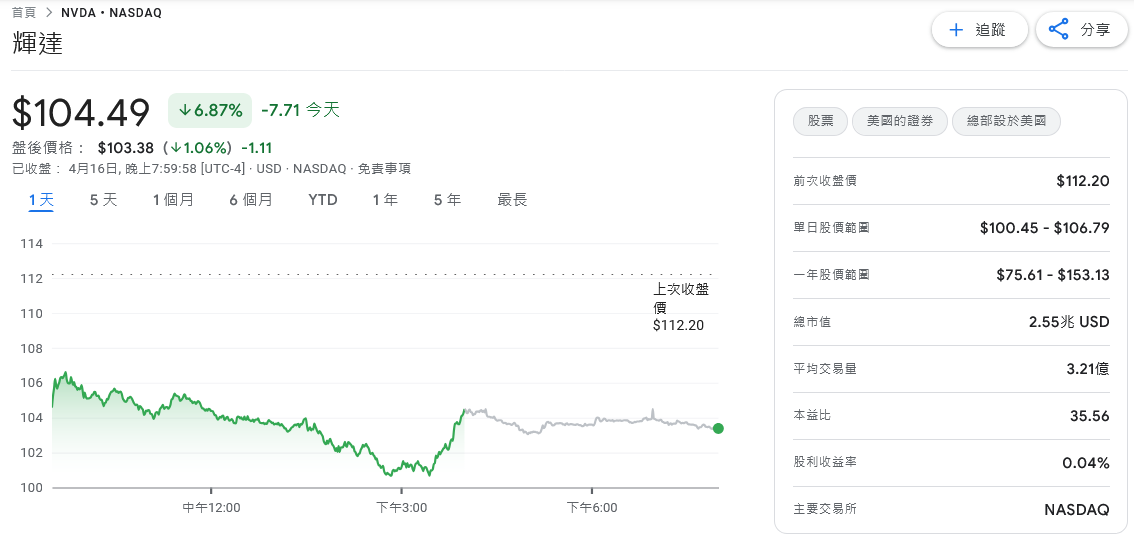Click the 本益比 row label
The image size is (1134, 535).
point(812,416)
